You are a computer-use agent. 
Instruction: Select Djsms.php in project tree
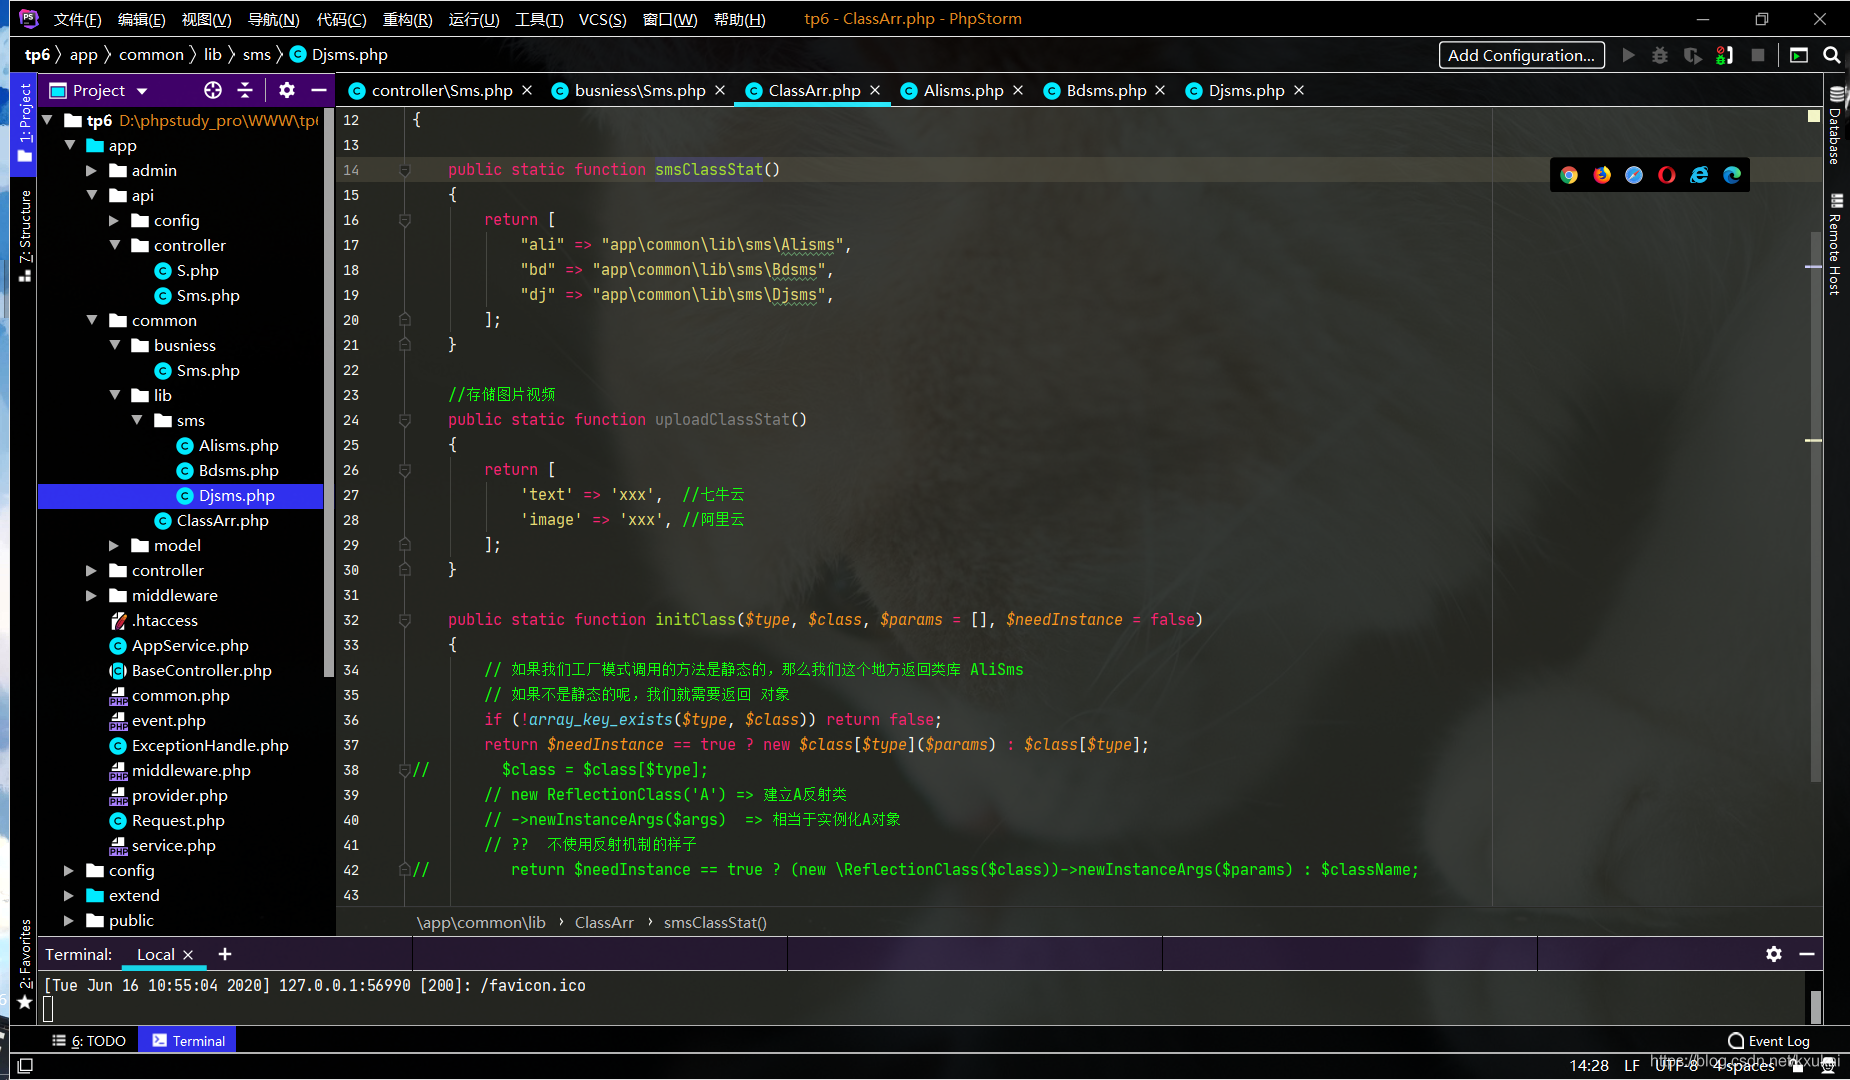point(237,495)
